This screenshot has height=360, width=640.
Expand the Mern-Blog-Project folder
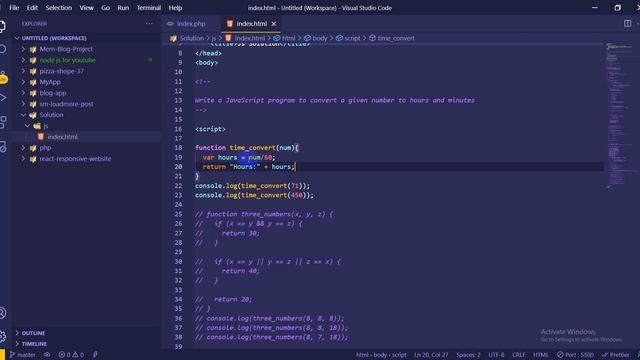[x=23, y=49]
